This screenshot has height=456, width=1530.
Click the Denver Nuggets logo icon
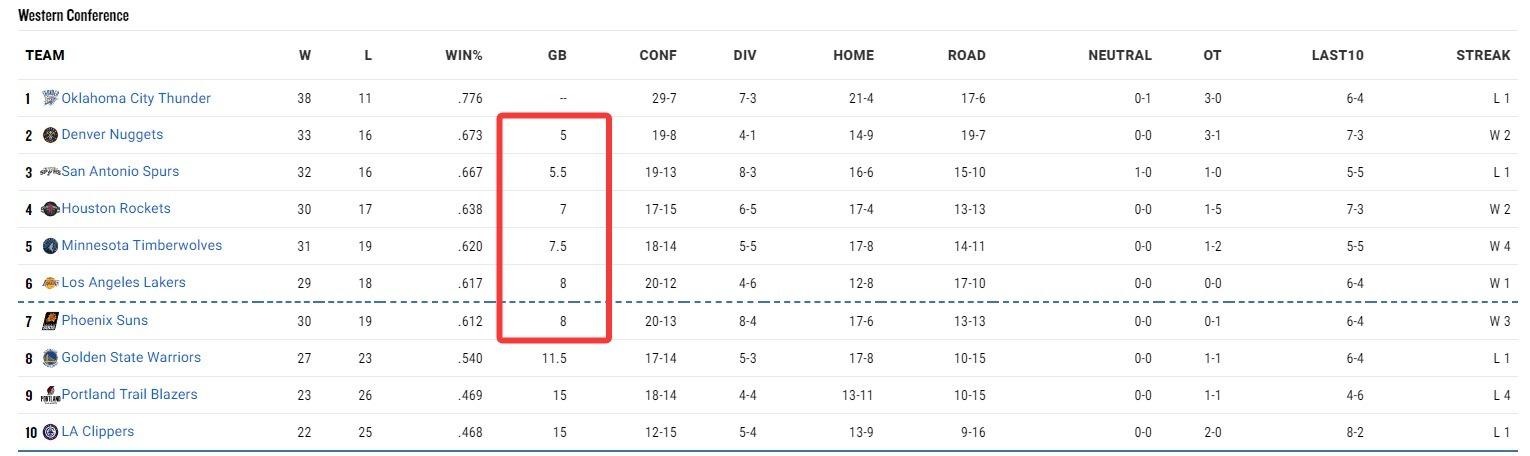pyautogui.click(x=50, y=135)
